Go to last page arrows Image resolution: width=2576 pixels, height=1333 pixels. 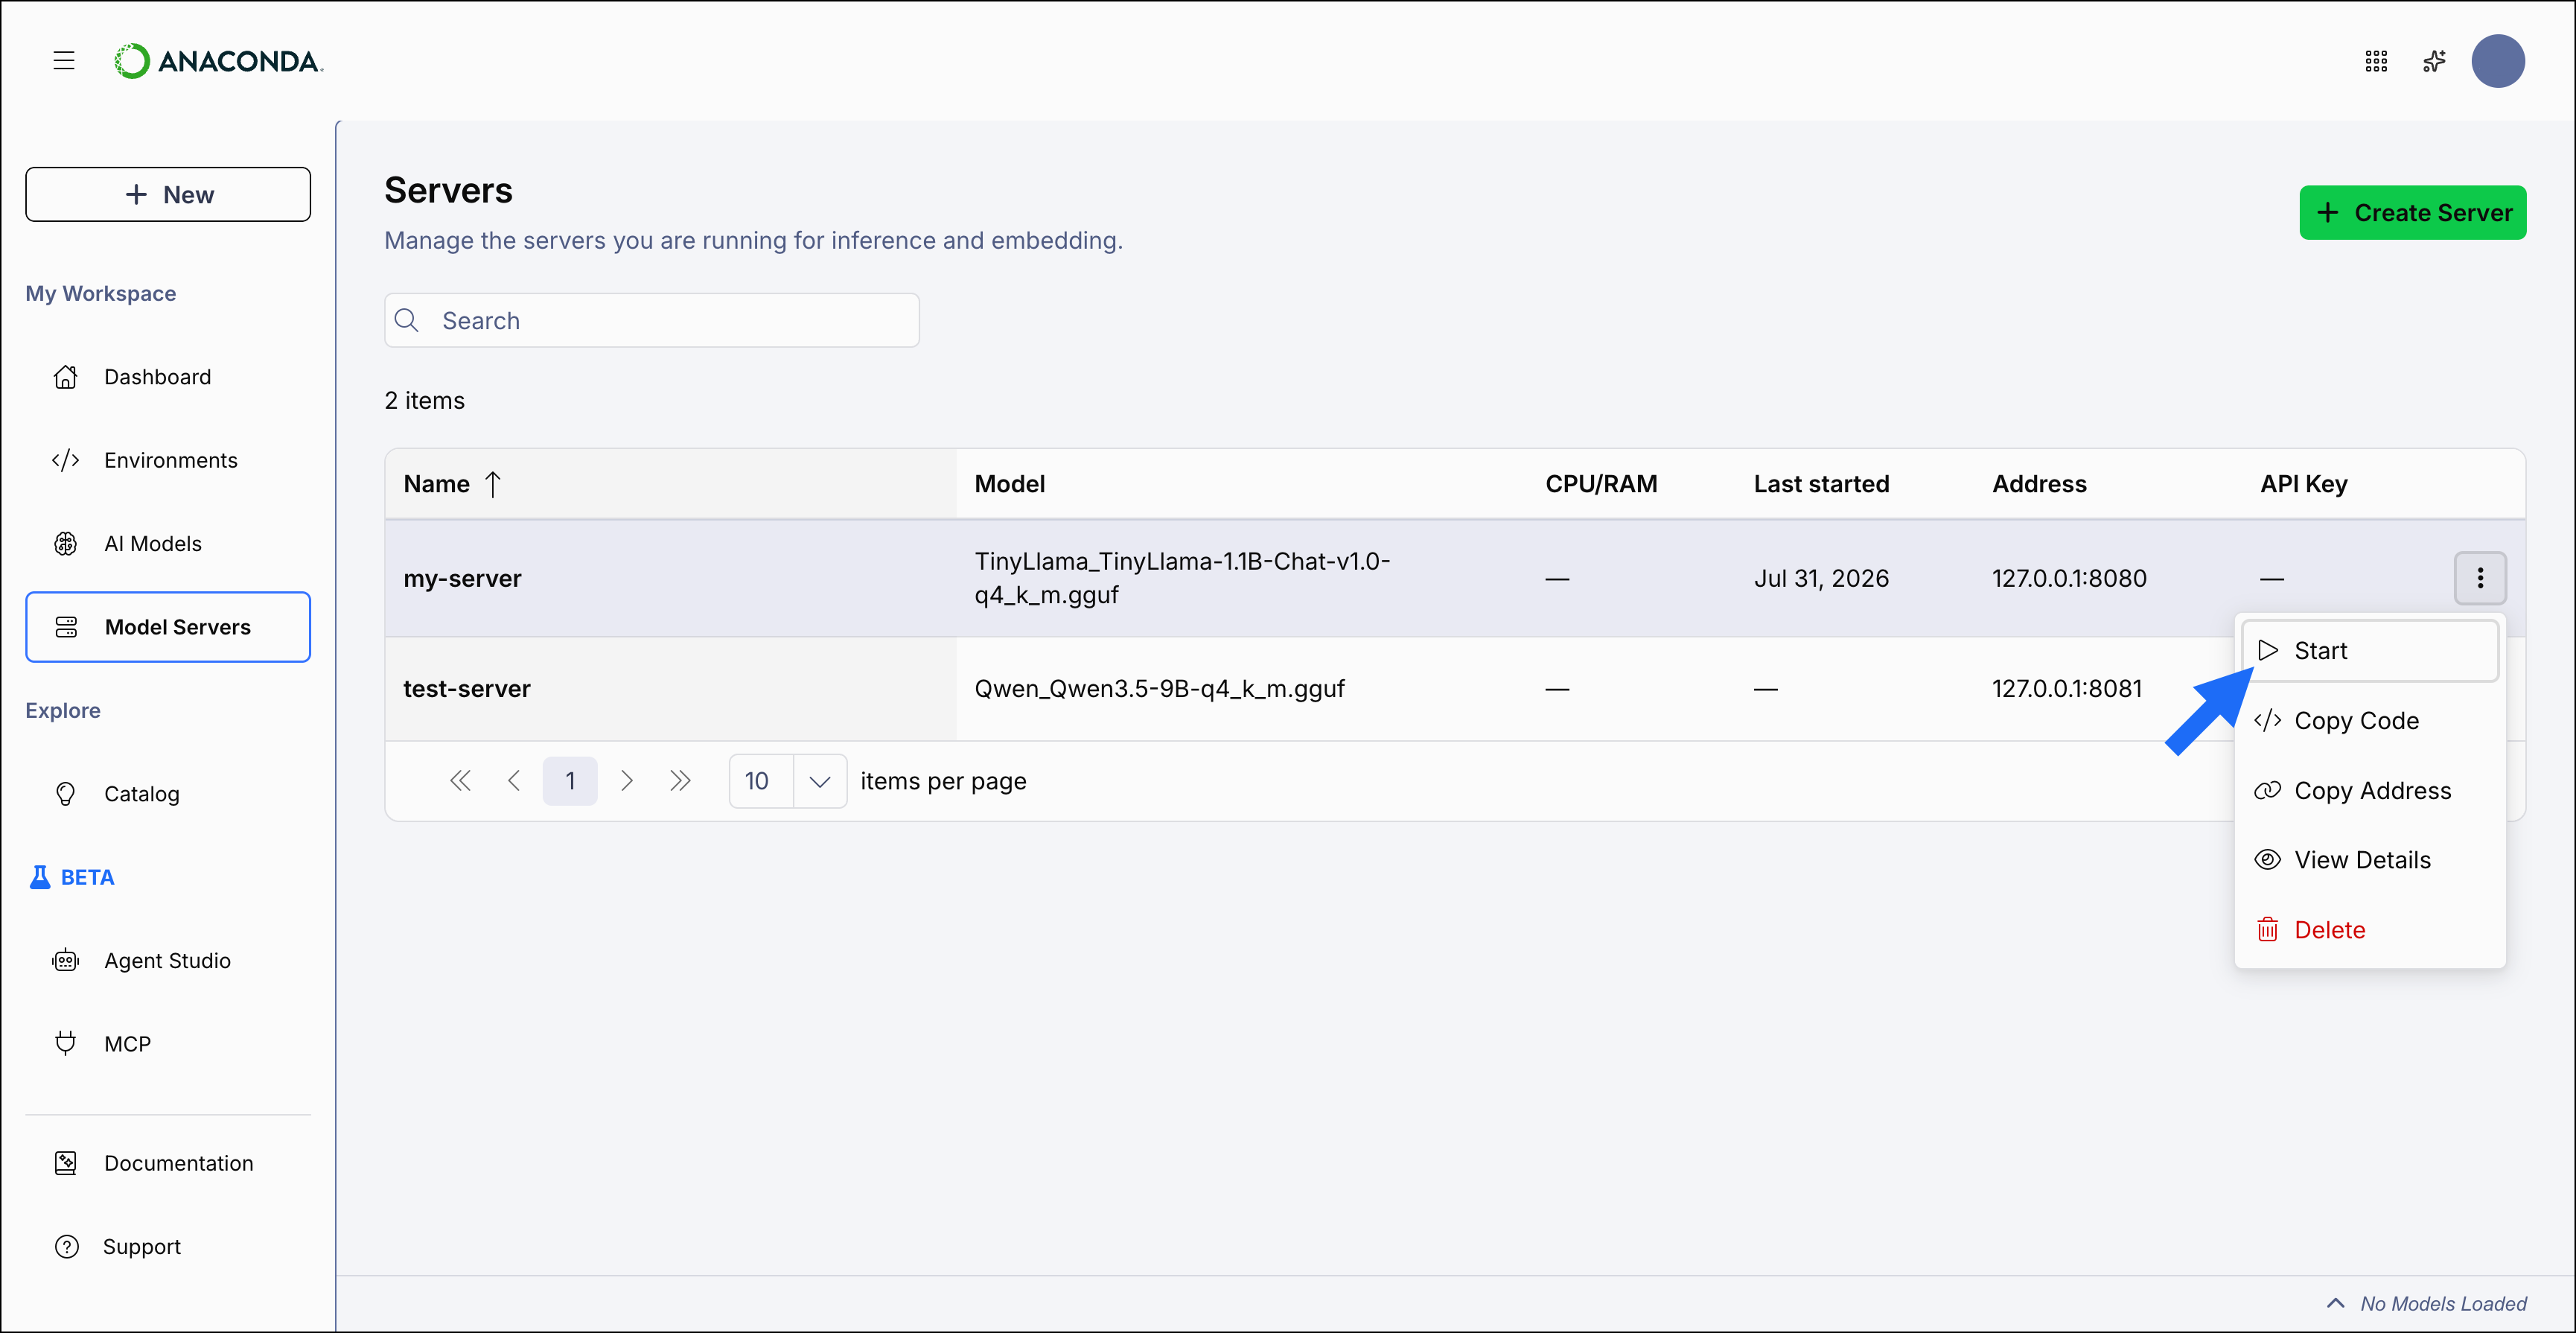coord(680,781)
